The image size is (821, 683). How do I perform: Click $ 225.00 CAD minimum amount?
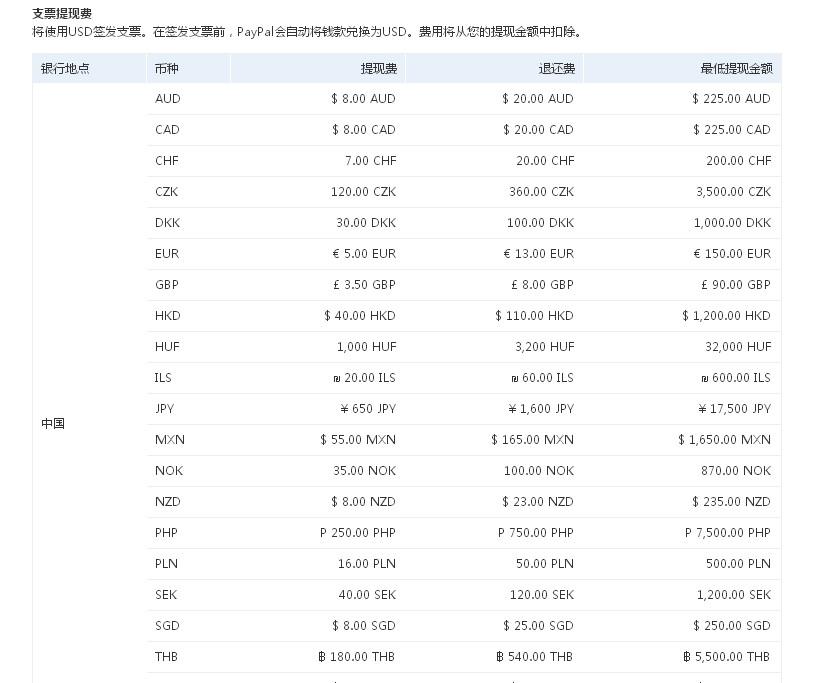[732, 129]
